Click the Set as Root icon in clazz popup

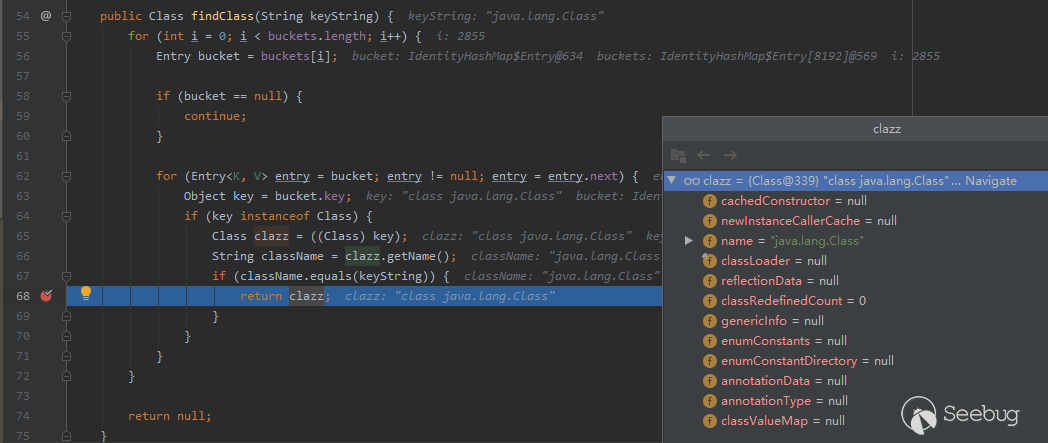click(x=678, y=155)
